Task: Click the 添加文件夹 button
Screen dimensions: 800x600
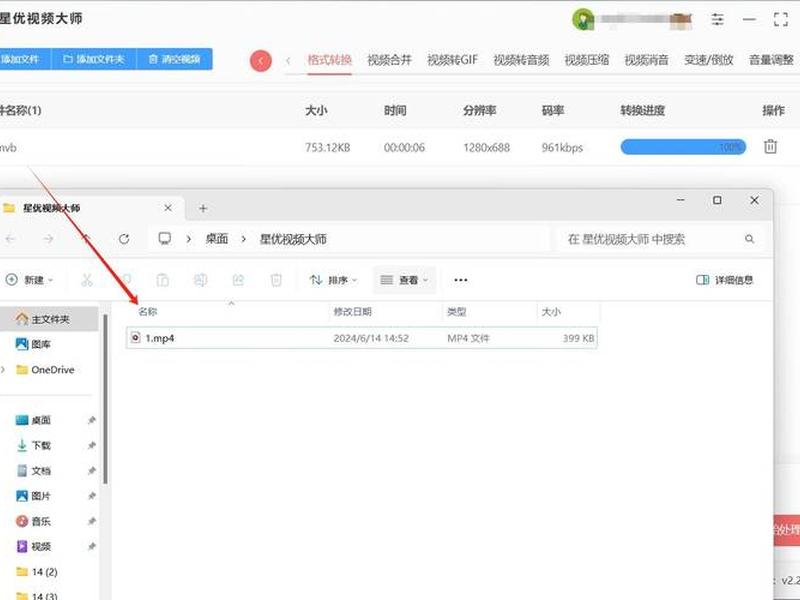Action: click(94, 59)
